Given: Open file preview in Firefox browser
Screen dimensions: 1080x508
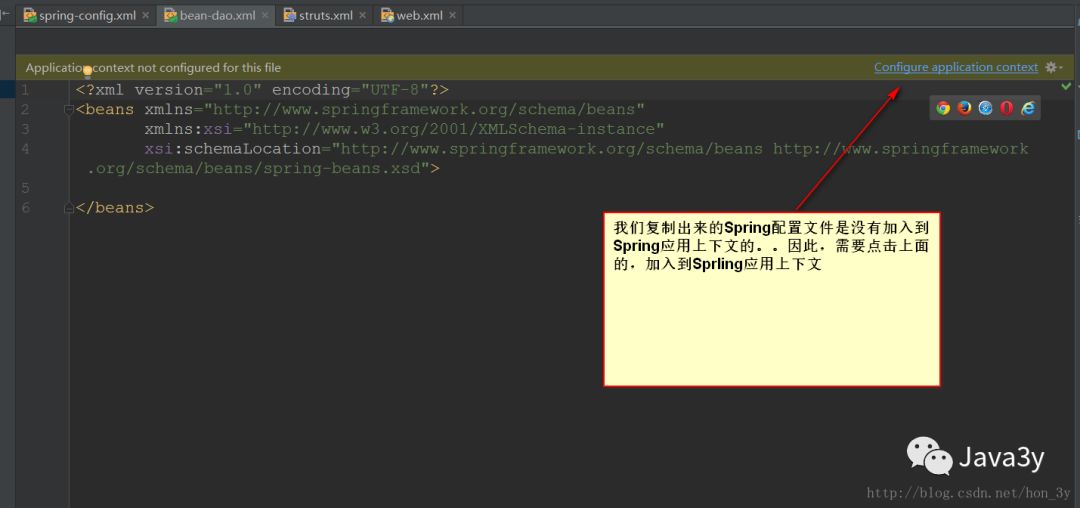Looking at the screenshot, I should [x=964, y=107].
